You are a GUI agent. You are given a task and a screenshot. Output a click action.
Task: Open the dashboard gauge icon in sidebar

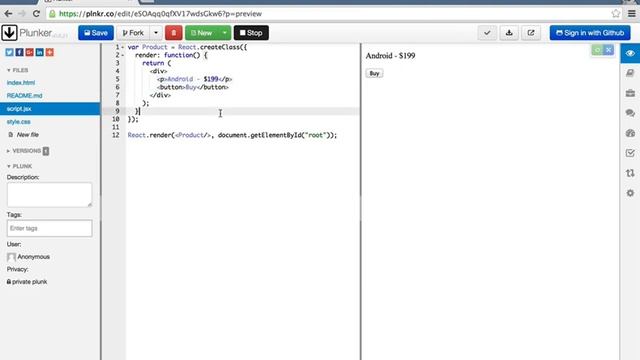coord(630,133)
